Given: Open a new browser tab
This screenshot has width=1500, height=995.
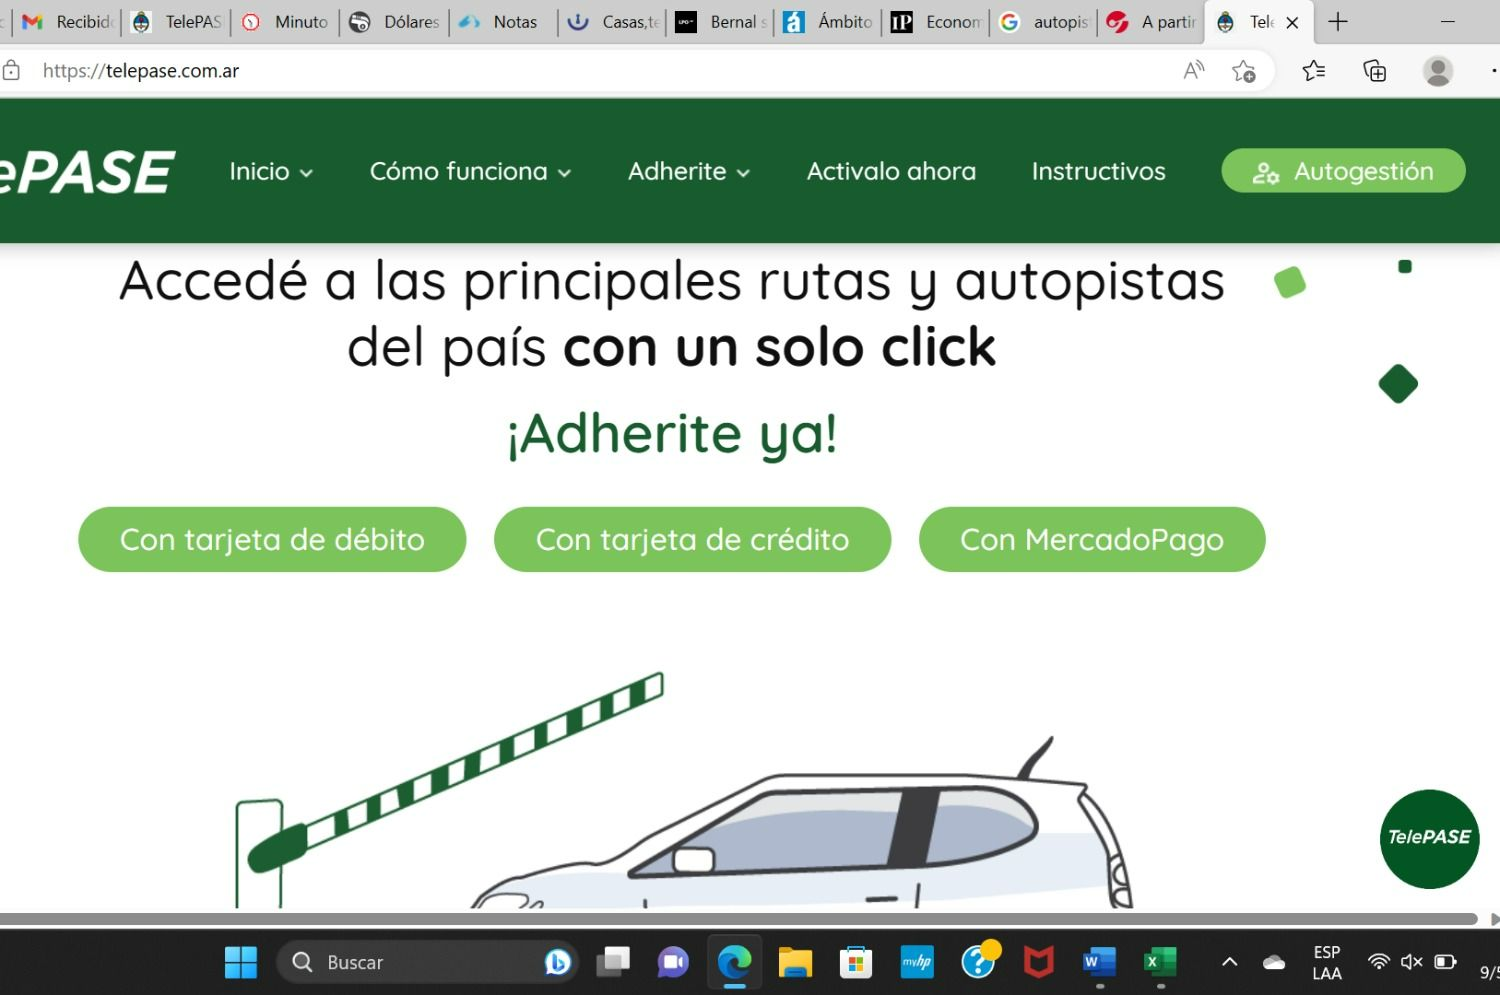Looking at the screenshot, I should (1337, 22).
